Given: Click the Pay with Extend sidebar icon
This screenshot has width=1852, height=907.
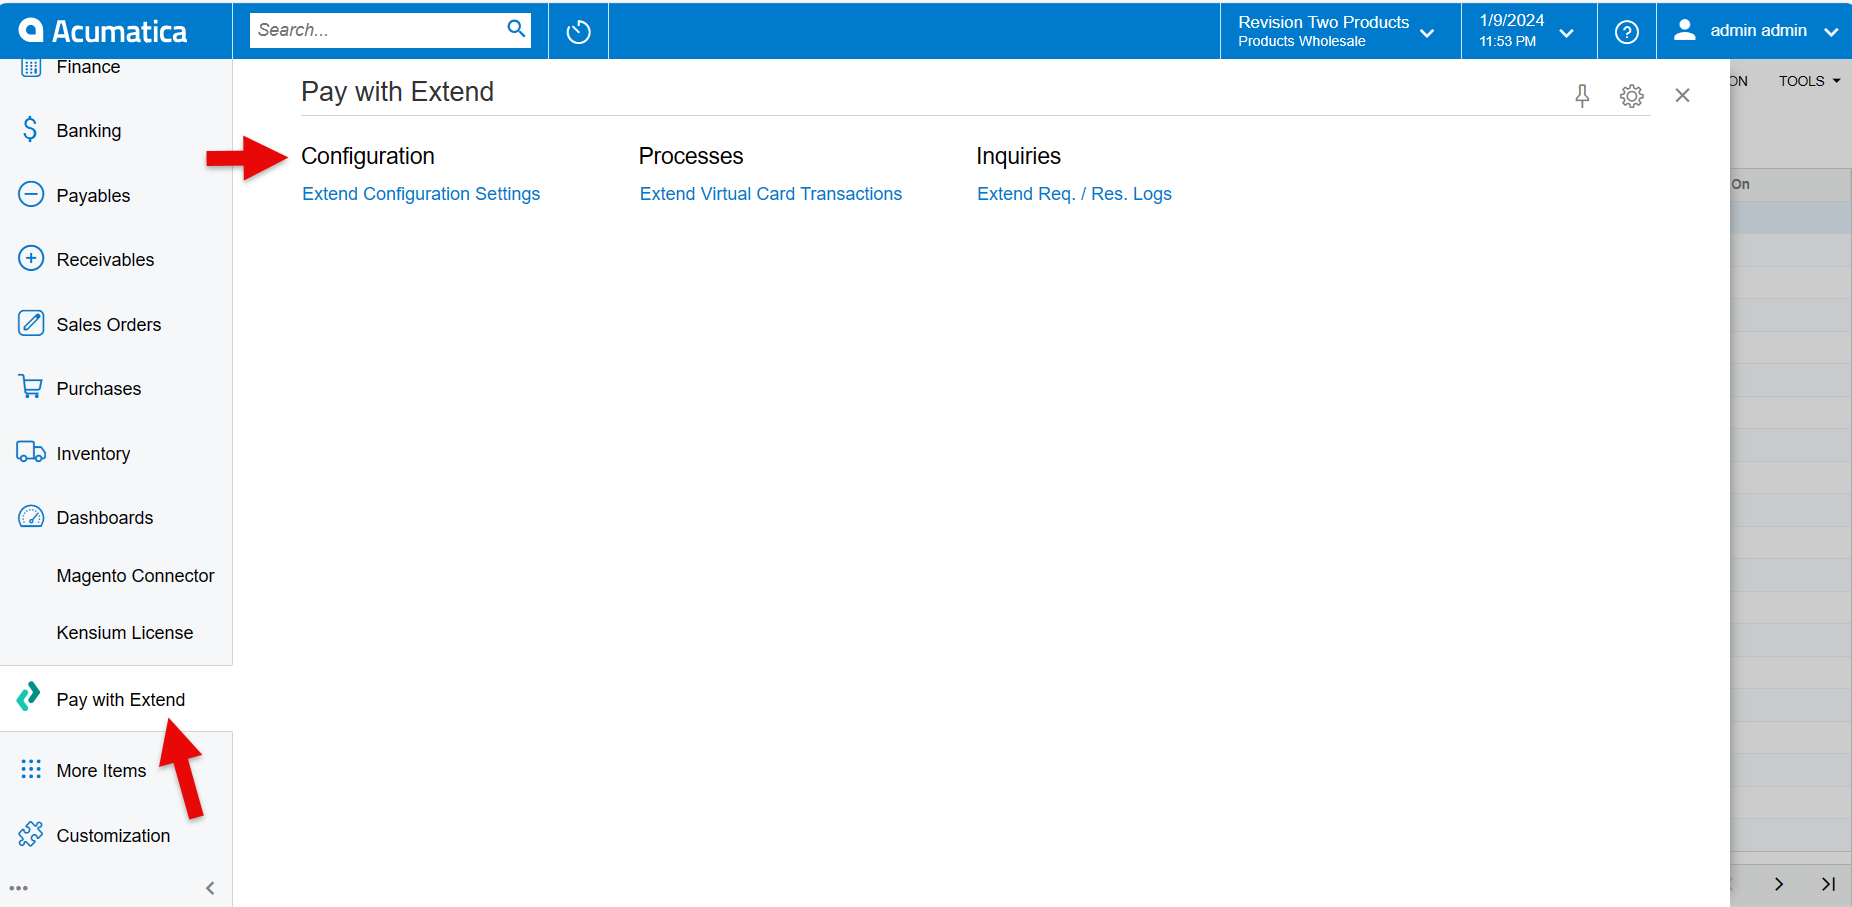Looking at the screenshot, I should pyautogui.click(x=27, y=698).
